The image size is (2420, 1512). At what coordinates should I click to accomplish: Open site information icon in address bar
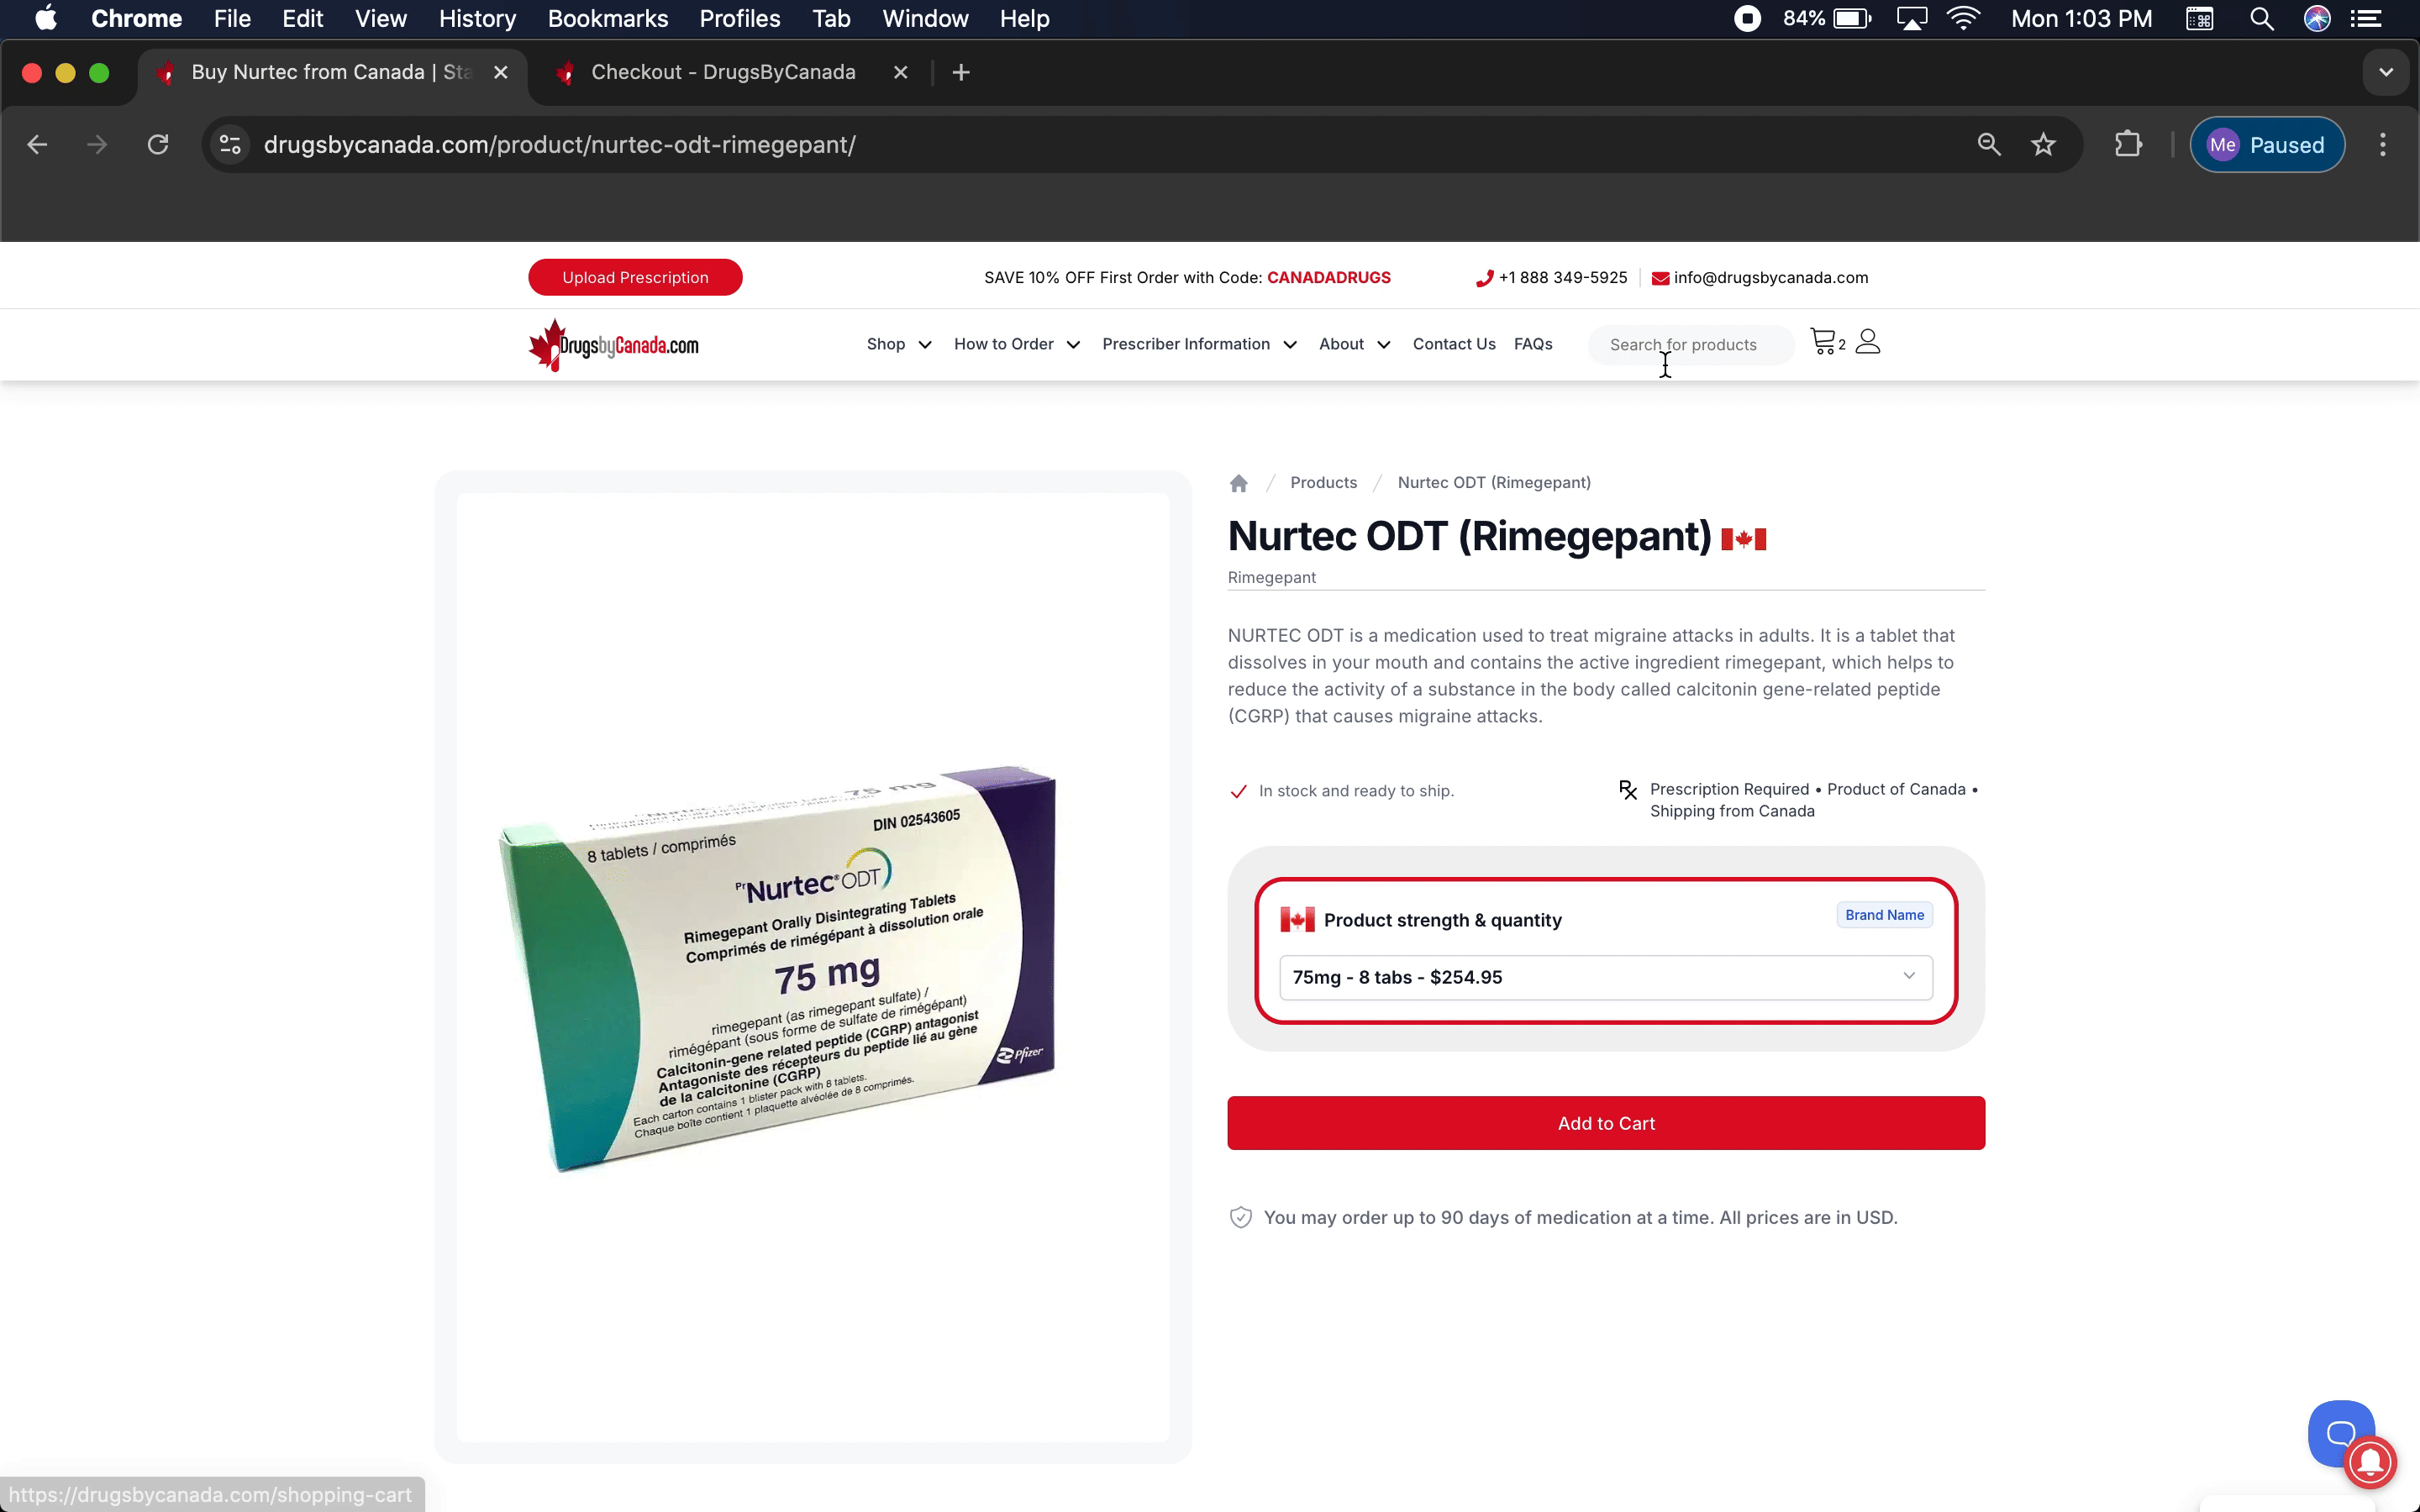[230, 145]
